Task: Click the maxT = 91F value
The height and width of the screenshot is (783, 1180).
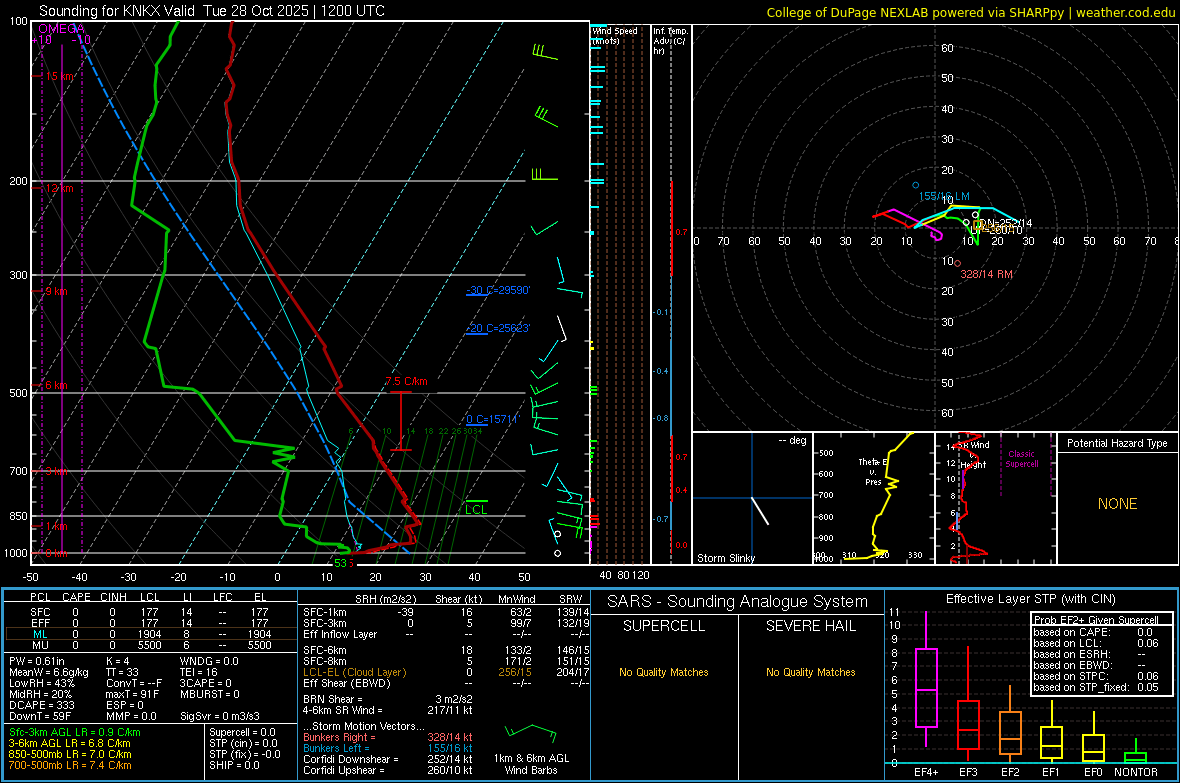Action: 132,694
